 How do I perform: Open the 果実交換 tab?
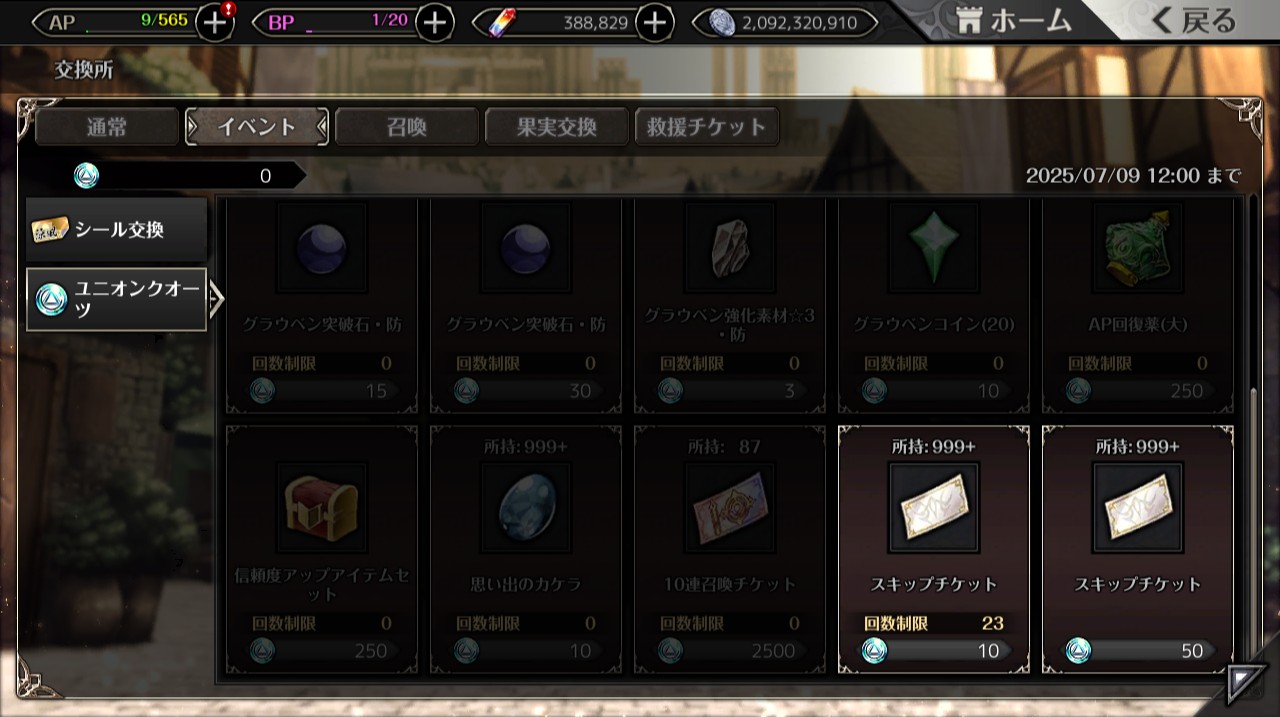pos(557,127)
